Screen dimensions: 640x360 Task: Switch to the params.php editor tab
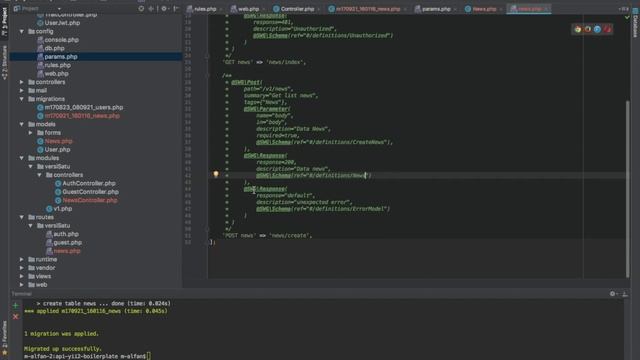click(436, 9)
